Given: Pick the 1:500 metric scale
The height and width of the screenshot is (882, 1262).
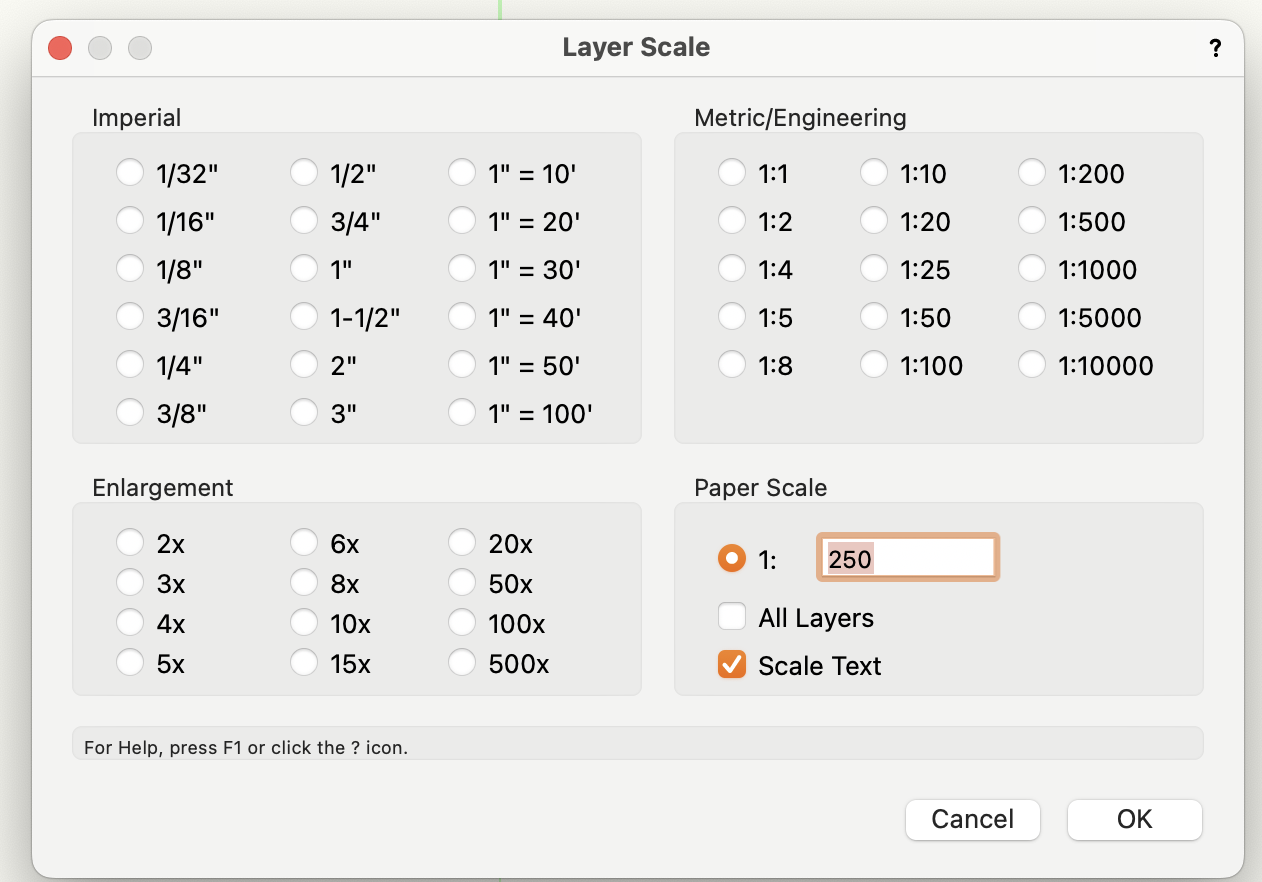Looking at the screenshot, I should [1032, 220].
